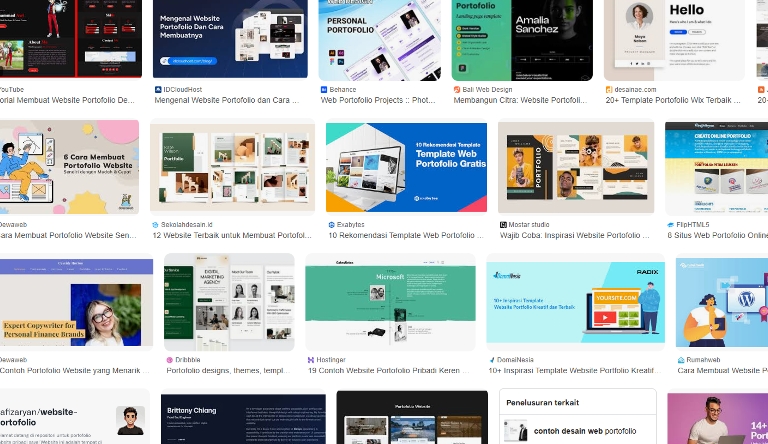Click the Hostinger favicon
This screenshot has height=444, width=768.
[x=311, y=359]
